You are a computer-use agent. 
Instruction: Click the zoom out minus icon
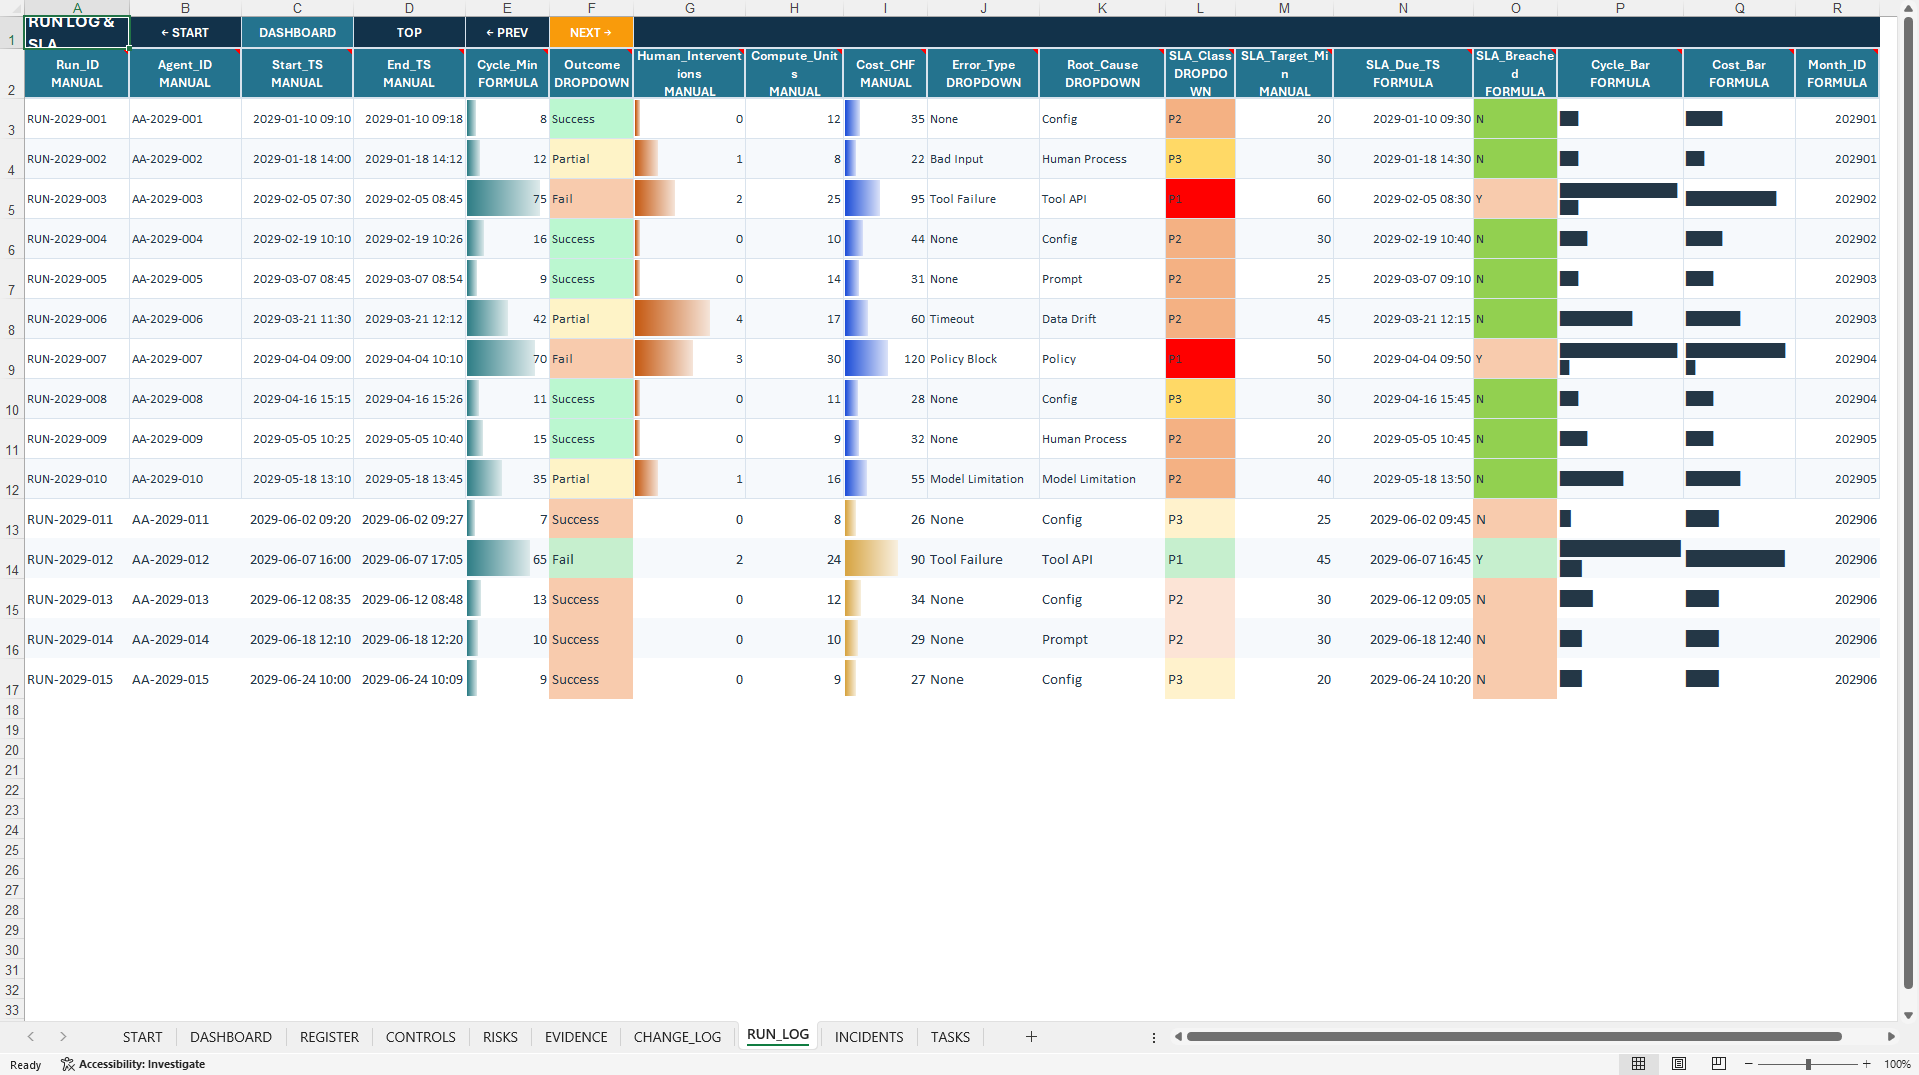(1749, 1064)
